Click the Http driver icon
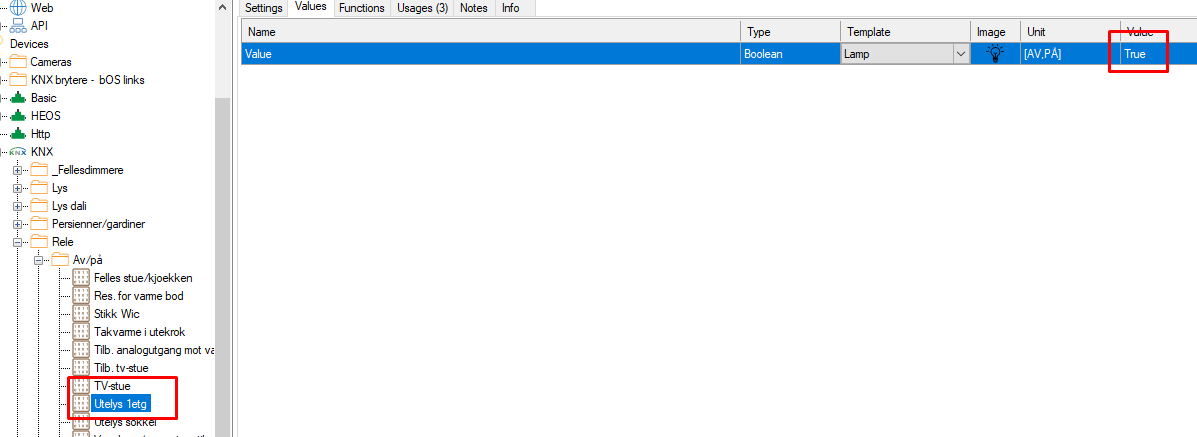1197x437 pixels. [x=18, y=134]
